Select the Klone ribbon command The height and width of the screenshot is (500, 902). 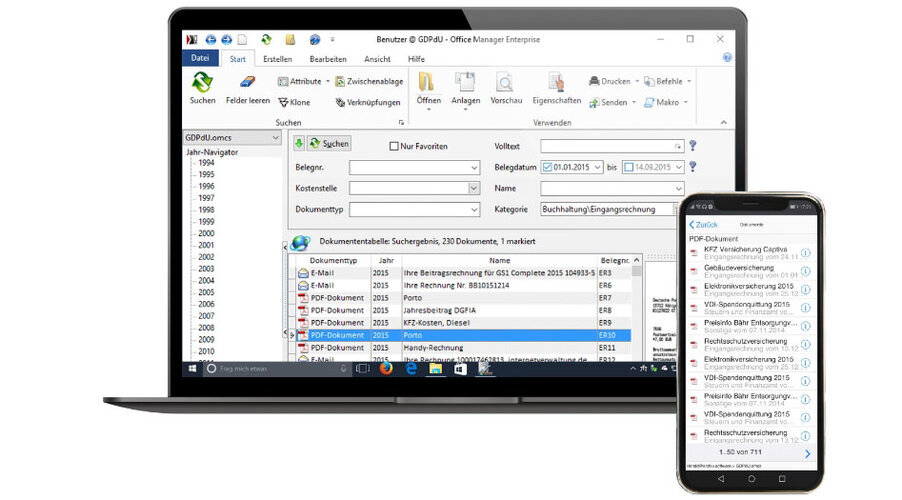click(295, 102)
